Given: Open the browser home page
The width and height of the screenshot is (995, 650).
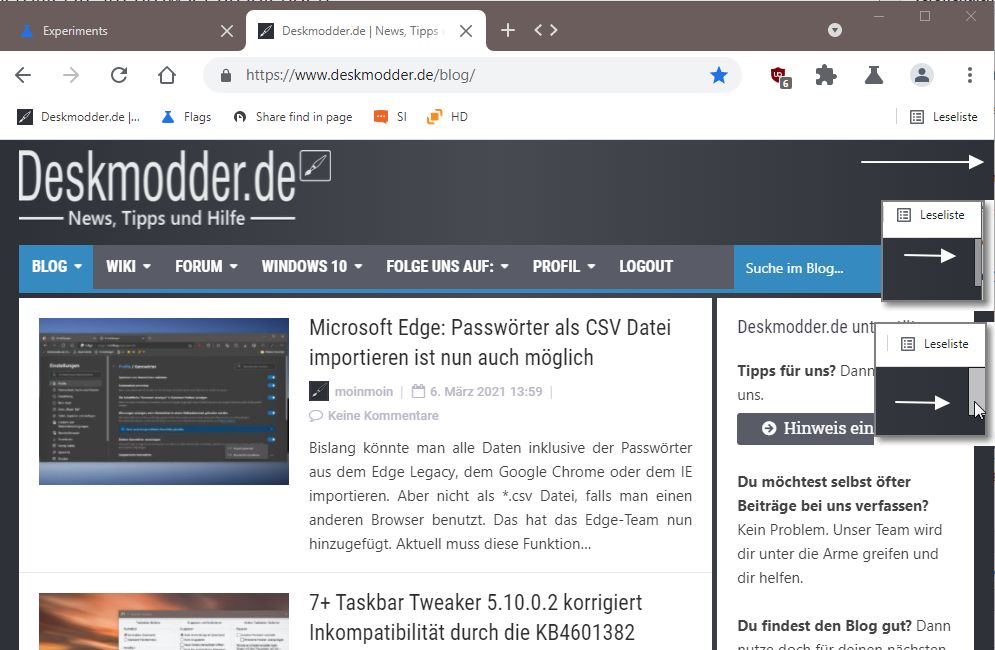Looking at the screenshot, I should (167, 75).
